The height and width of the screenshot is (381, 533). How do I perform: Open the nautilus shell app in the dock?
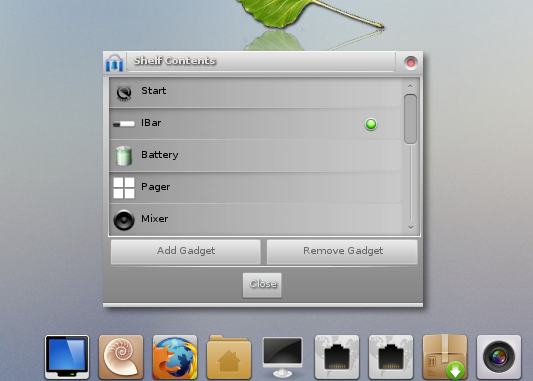pos(121,357)
